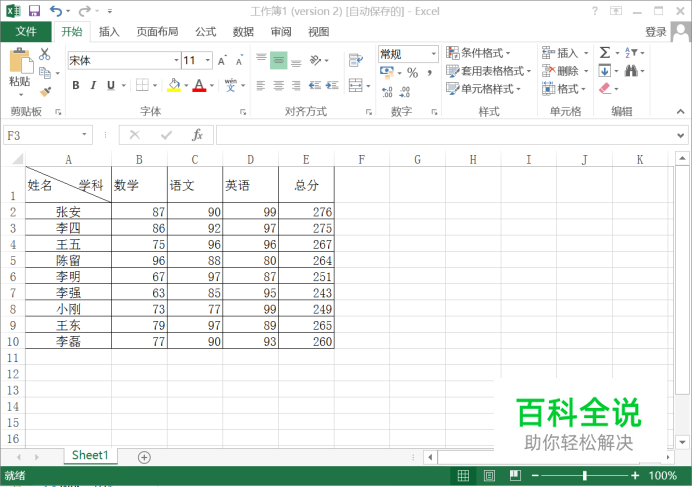Switch to the 数据 tab

243,32
